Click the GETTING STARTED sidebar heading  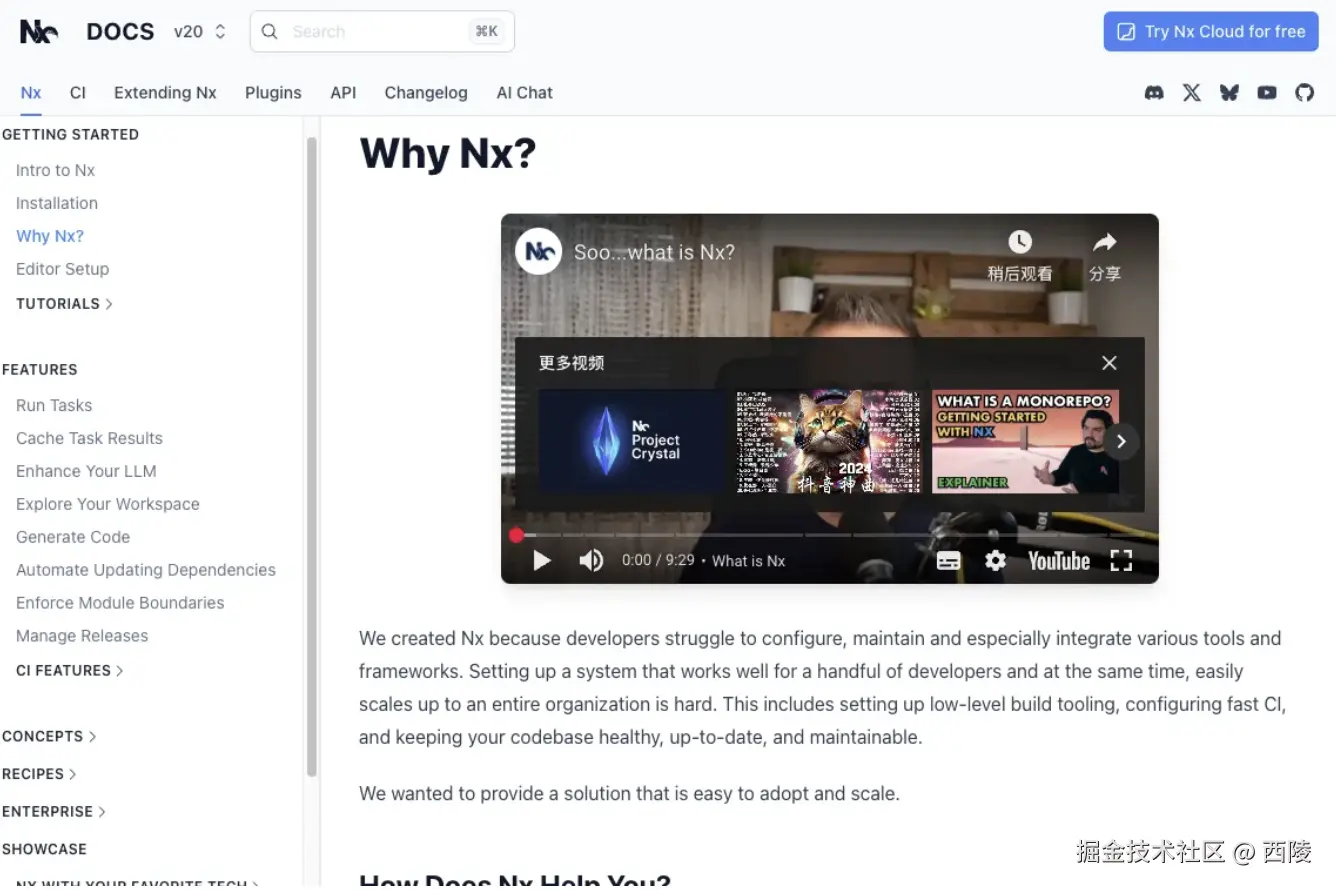(70, 135)
